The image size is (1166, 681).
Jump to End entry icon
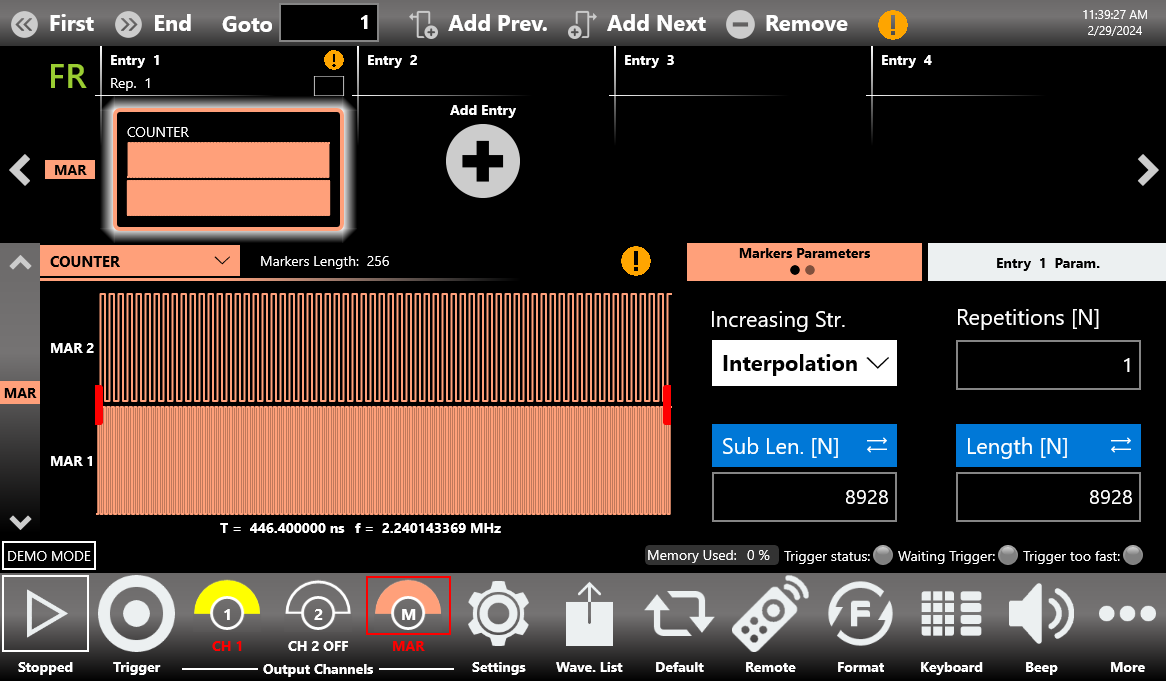coord(129,24)
